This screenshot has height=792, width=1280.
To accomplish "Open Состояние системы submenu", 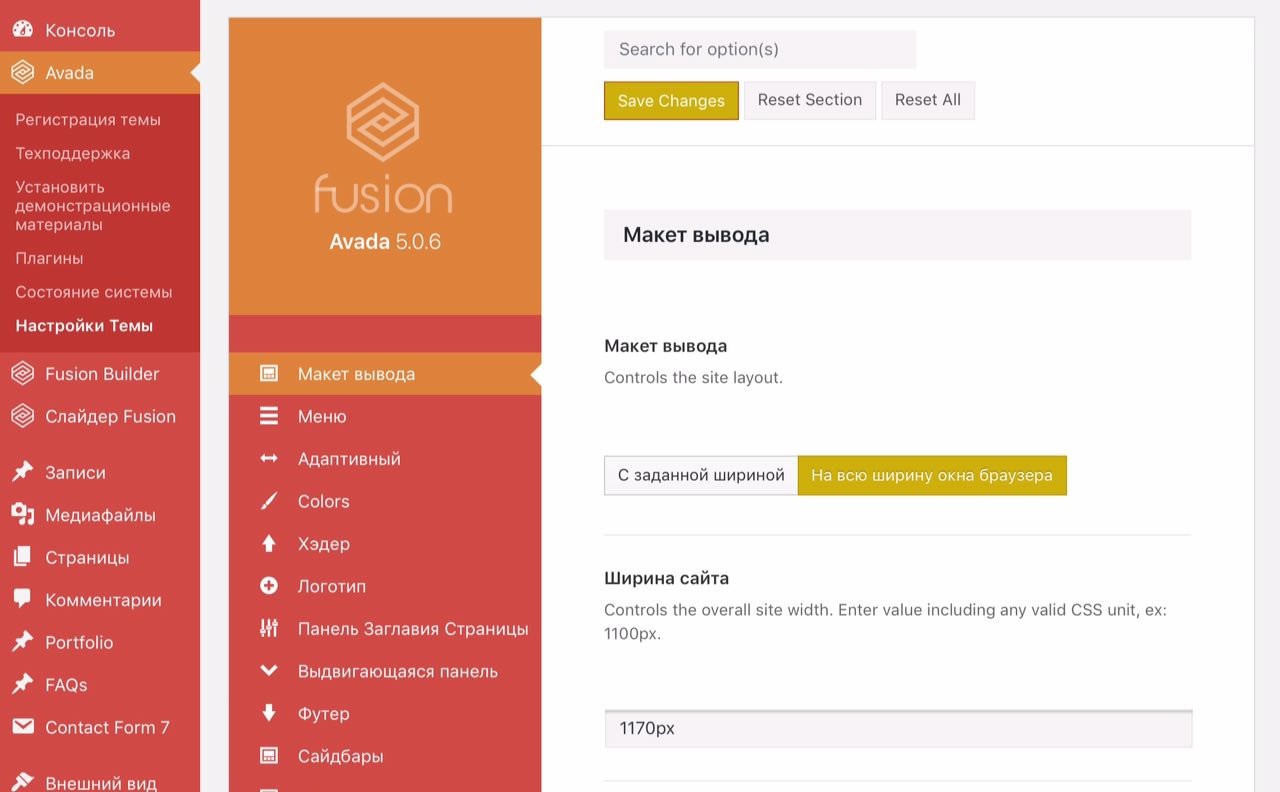I will (x=94, y=292).
